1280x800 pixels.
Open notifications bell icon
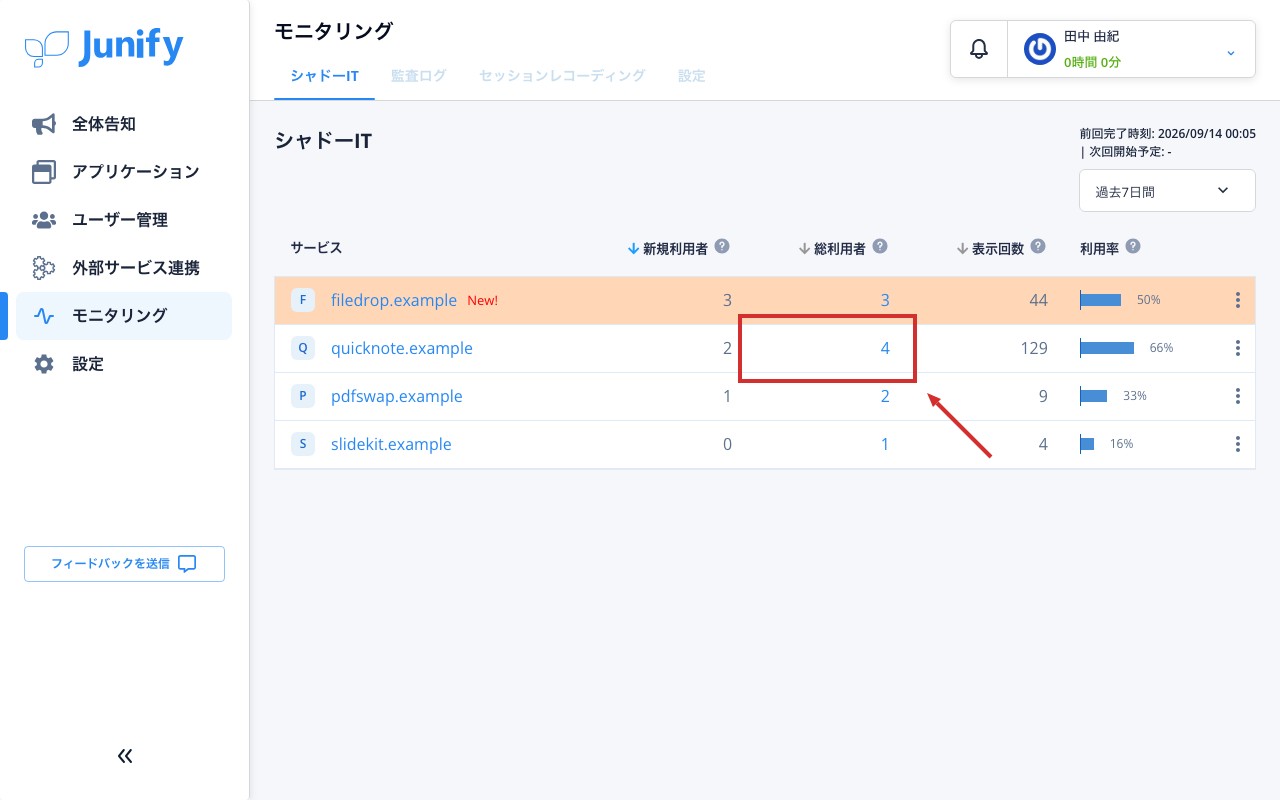point(979,48)
